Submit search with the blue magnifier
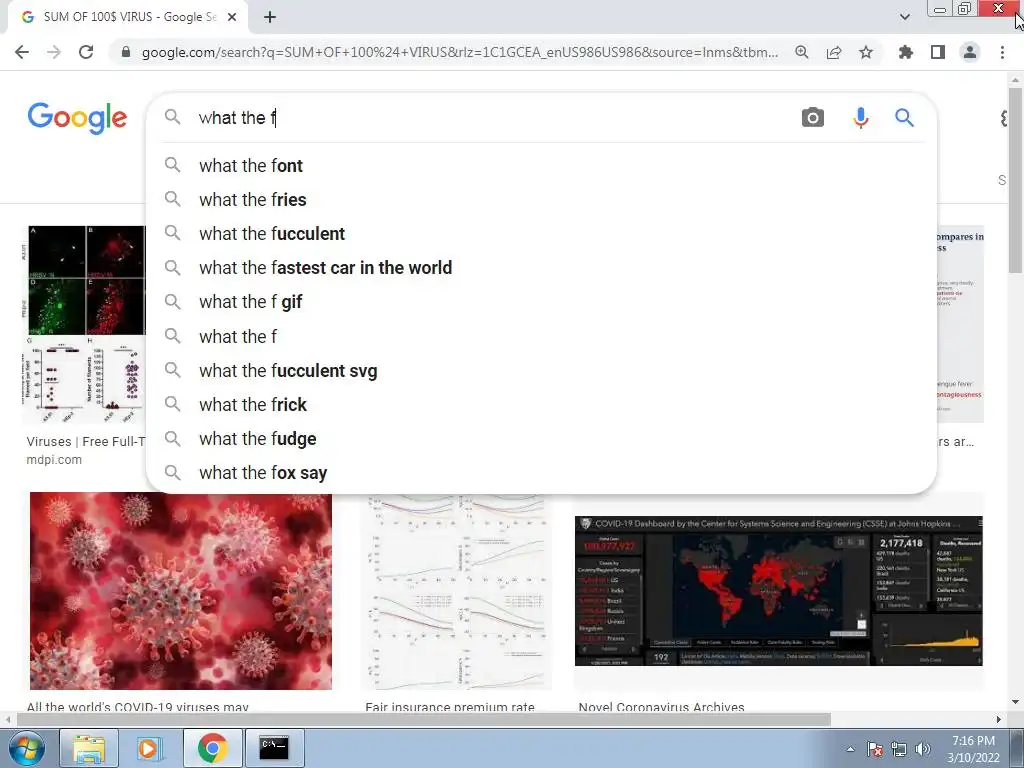 pyautogui.click(x=904, y=118)
